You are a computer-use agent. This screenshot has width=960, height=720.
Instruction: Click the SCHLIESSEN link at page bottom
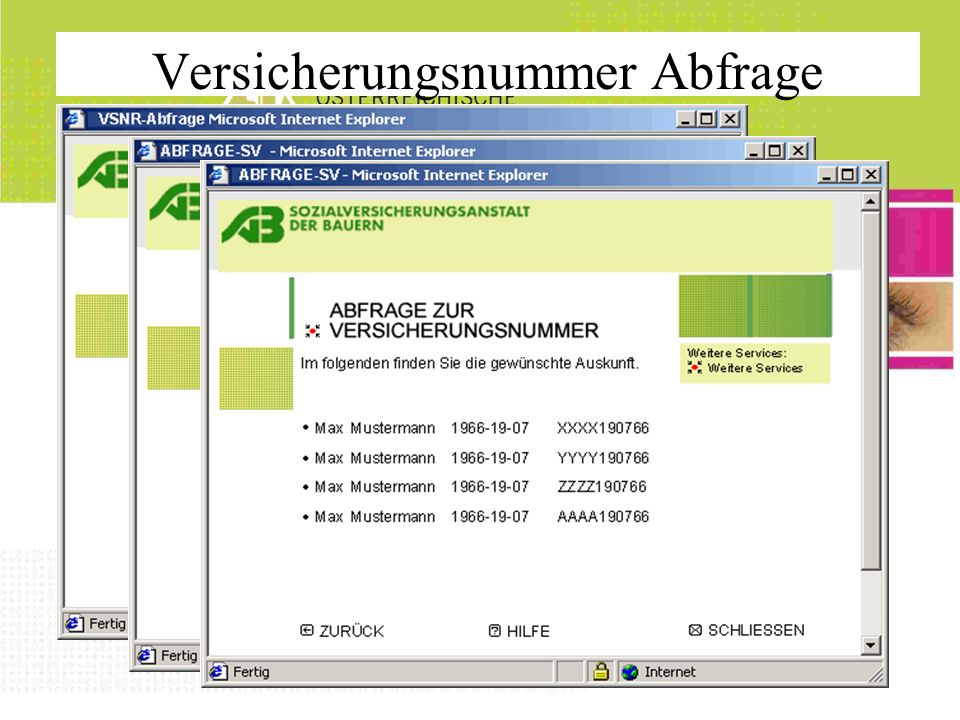747,630
